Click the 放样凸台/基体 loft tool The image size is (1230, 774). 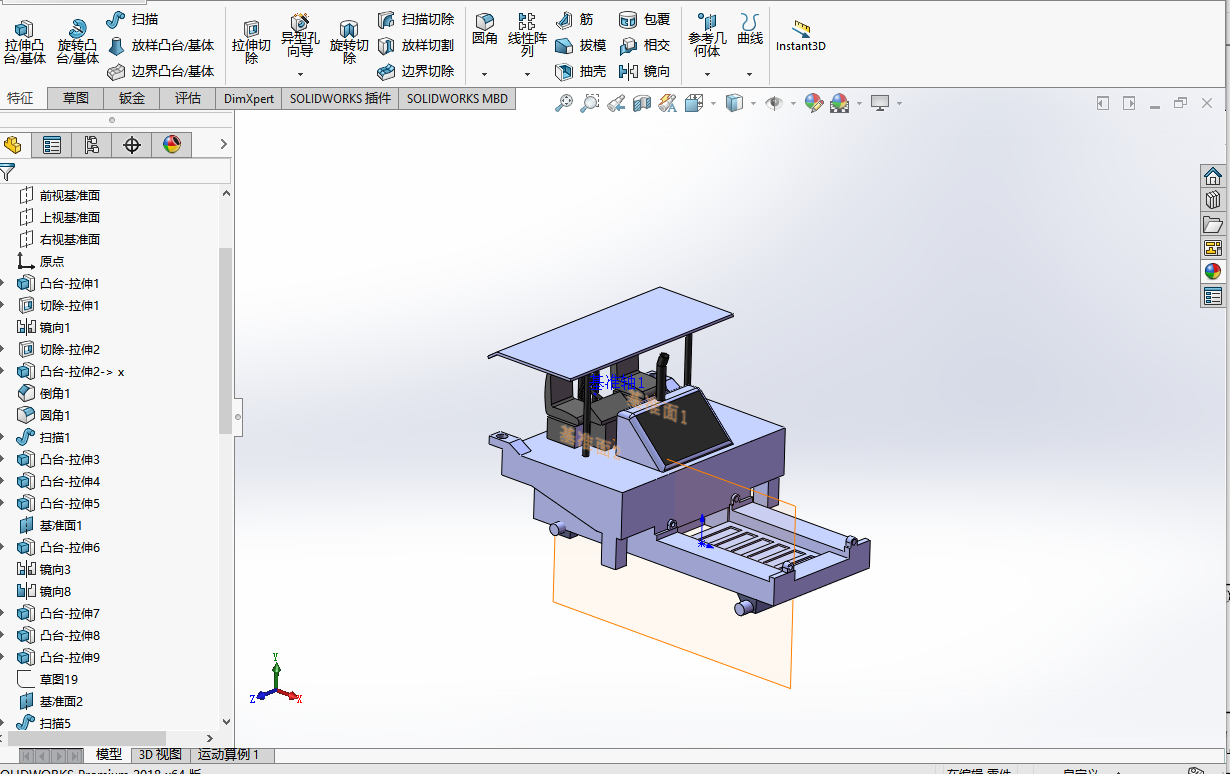point(161,45)
